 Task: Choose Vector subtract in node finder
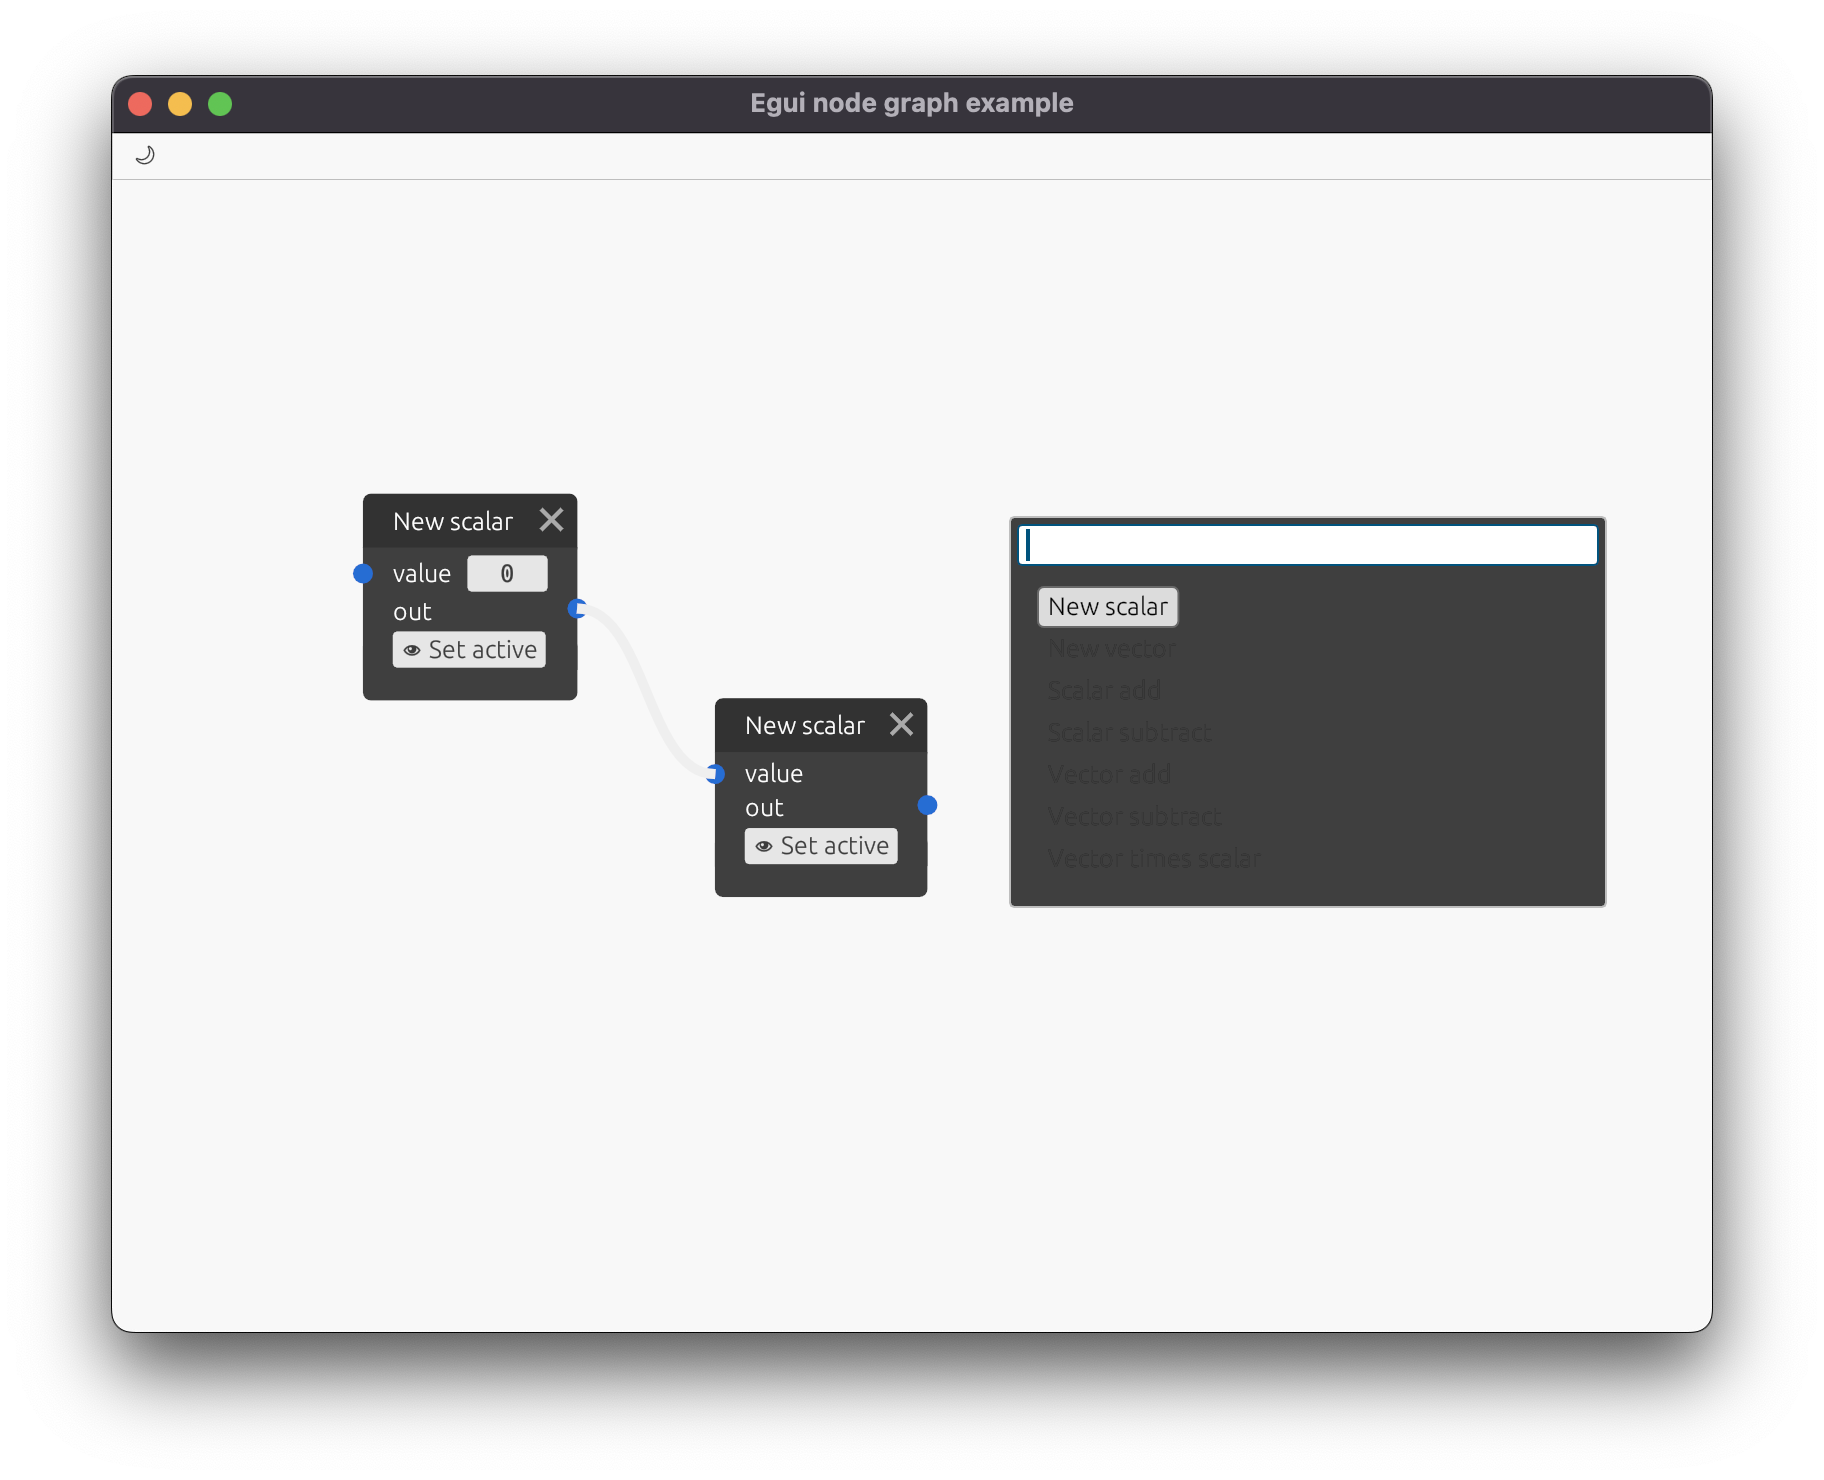[x=1134, y=817]
